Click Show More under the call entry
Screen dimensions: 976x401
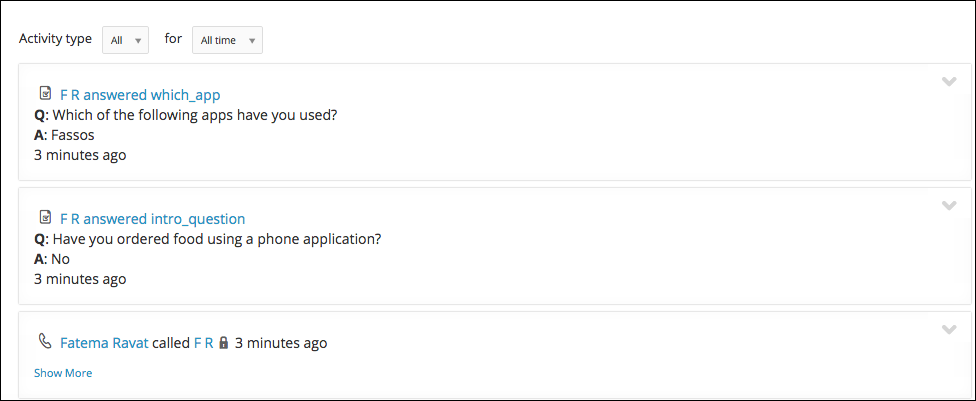tap(63, 373)
